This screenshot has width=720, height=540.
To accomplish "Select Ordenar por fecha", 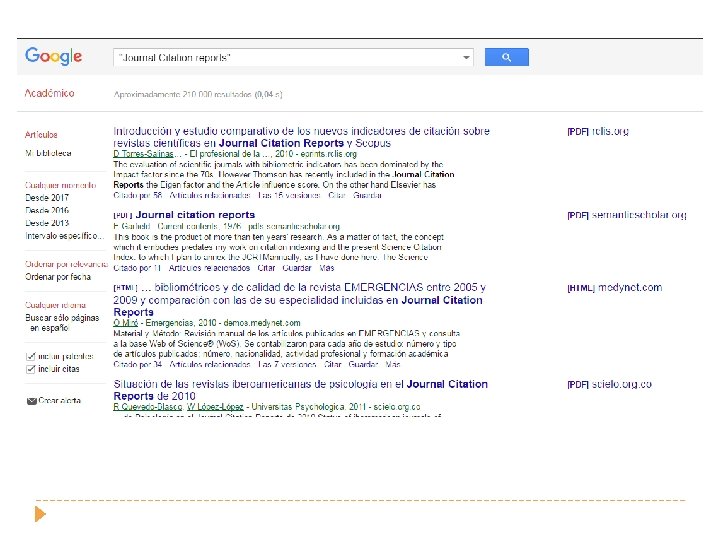I will coord(58,277).
